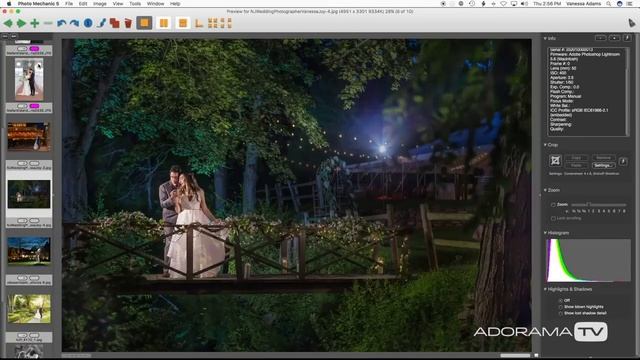Open the Window menu
This screenshot has height=360, width=640.
click(156, 4)
